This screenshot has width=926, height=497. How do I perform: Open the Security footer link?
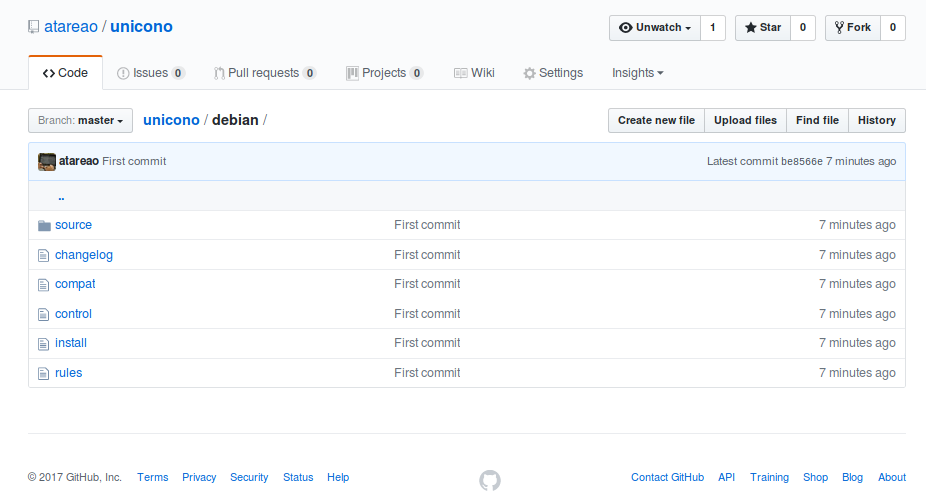click(249, 477)
